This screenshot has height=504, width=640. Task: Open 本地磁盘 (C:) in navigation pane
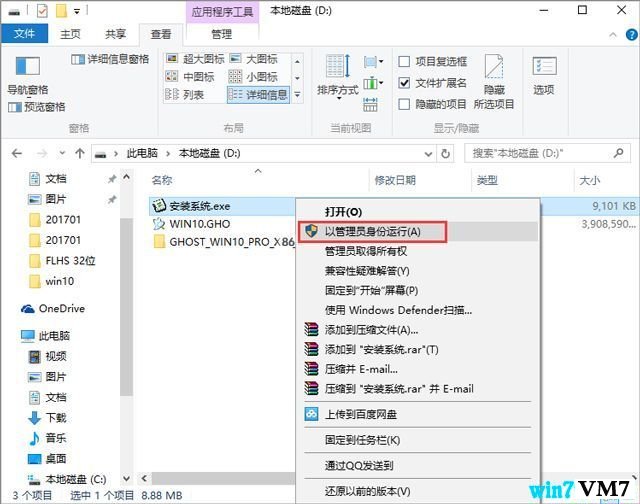click(67, 479)
